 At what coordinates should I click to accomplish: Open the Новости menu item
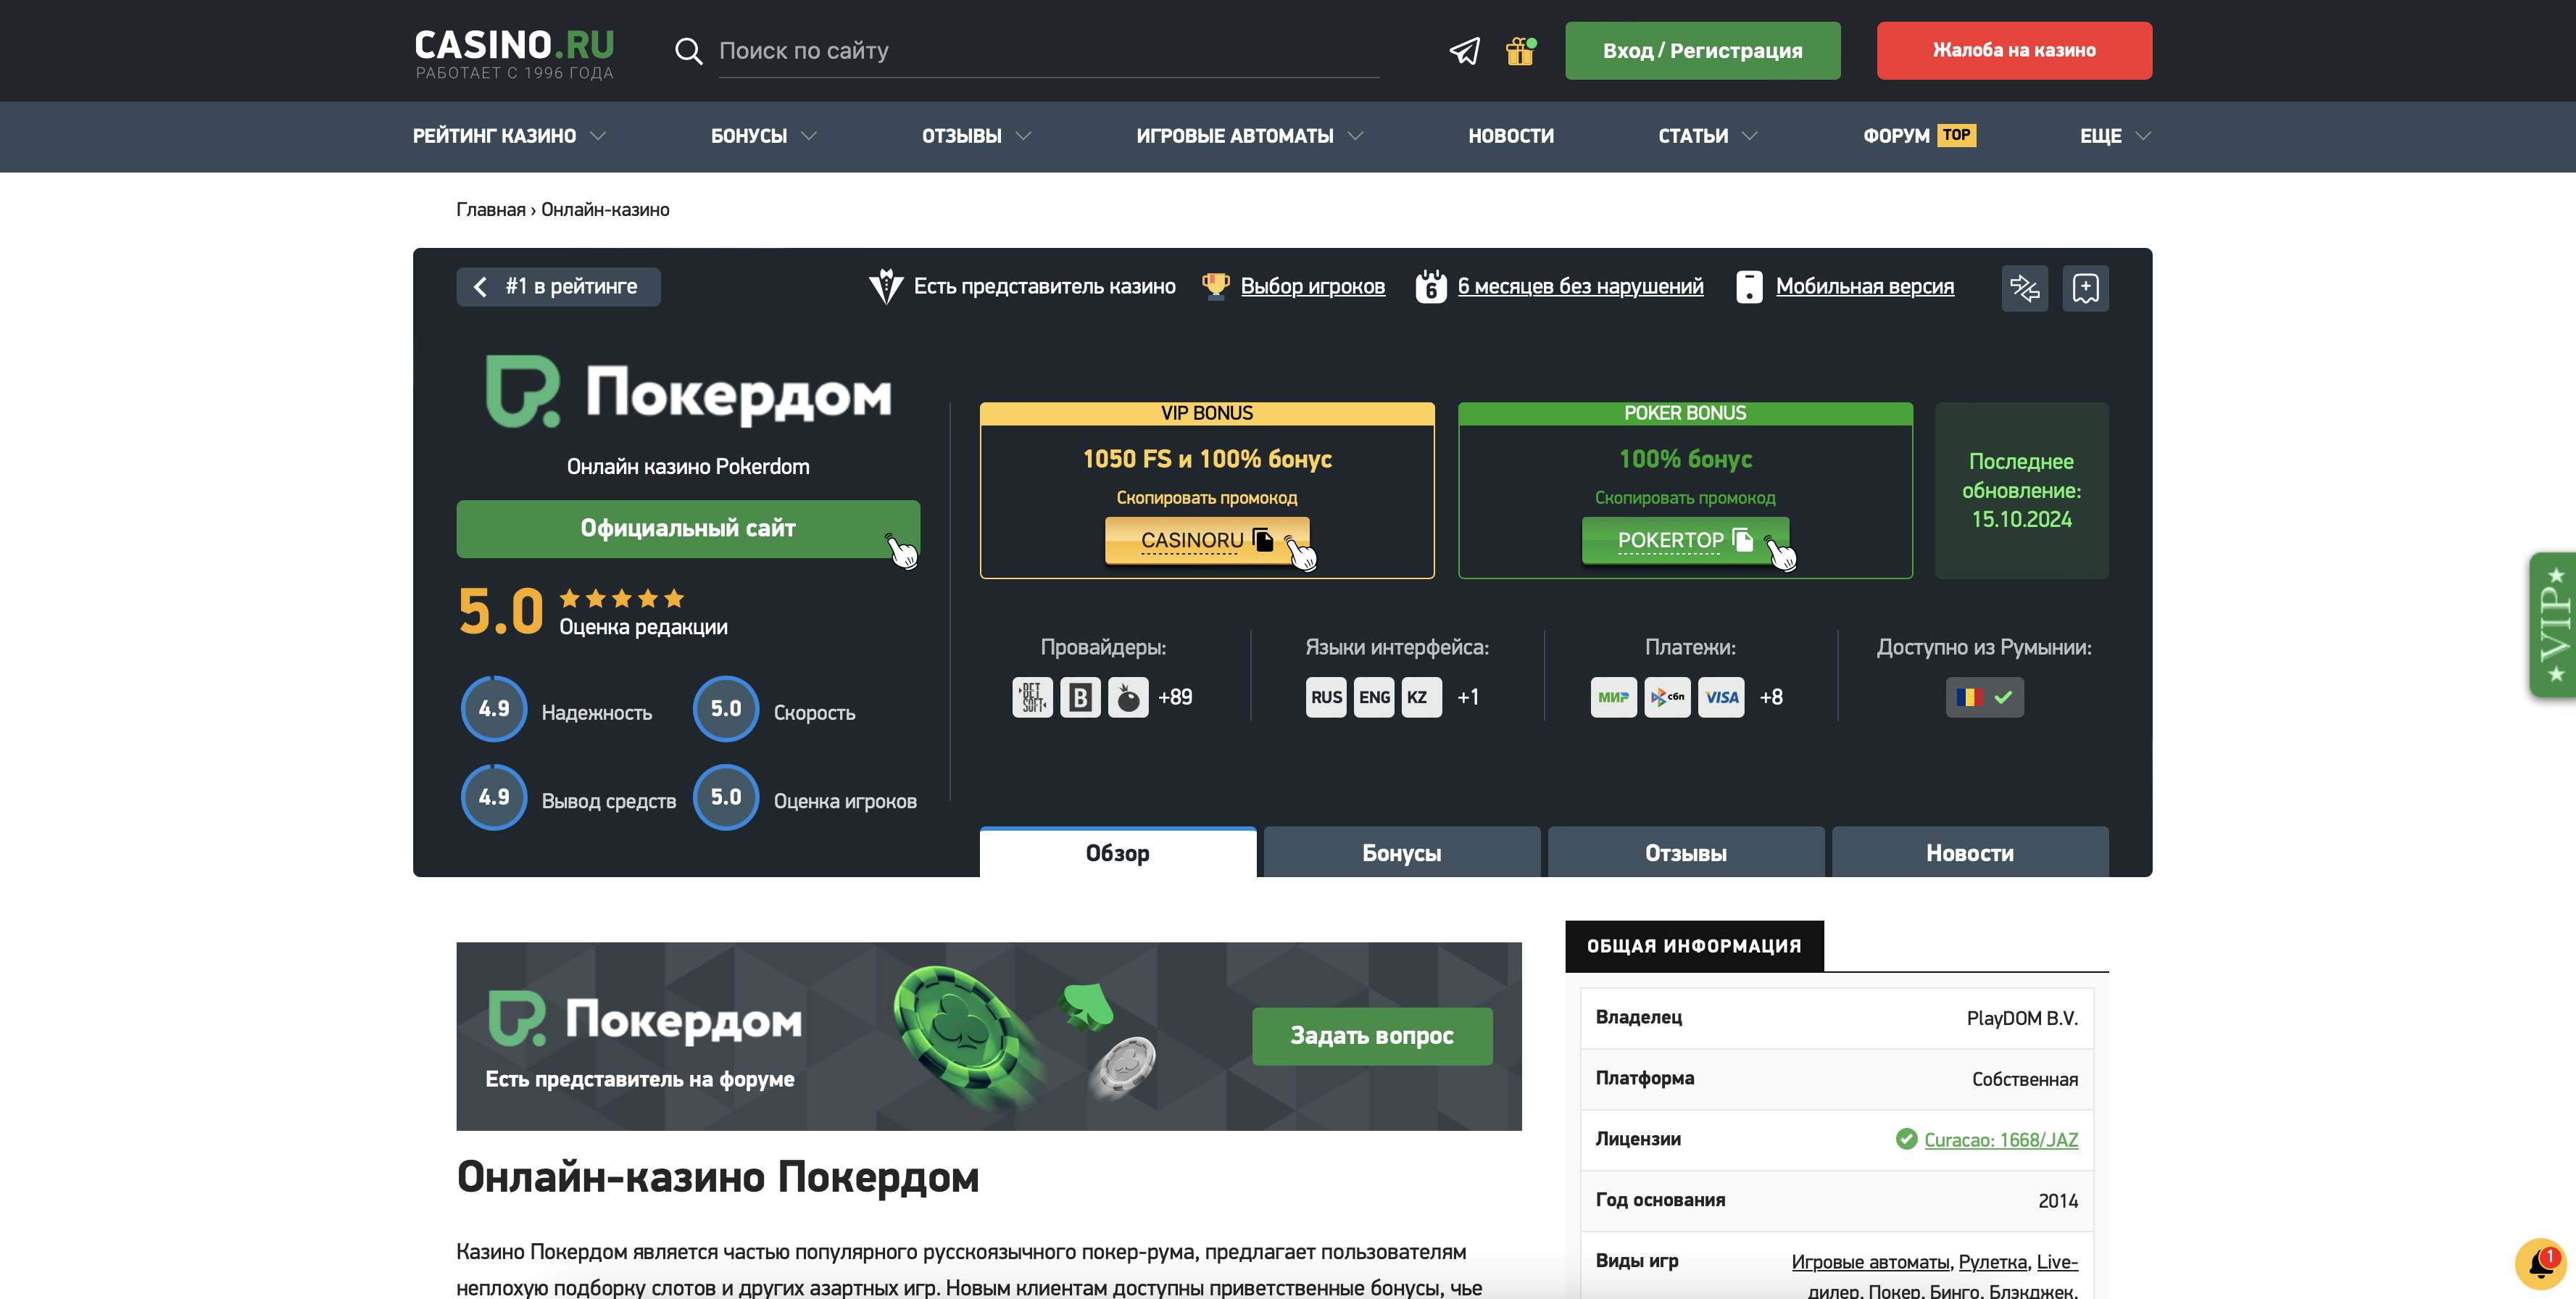(1511, 136)
